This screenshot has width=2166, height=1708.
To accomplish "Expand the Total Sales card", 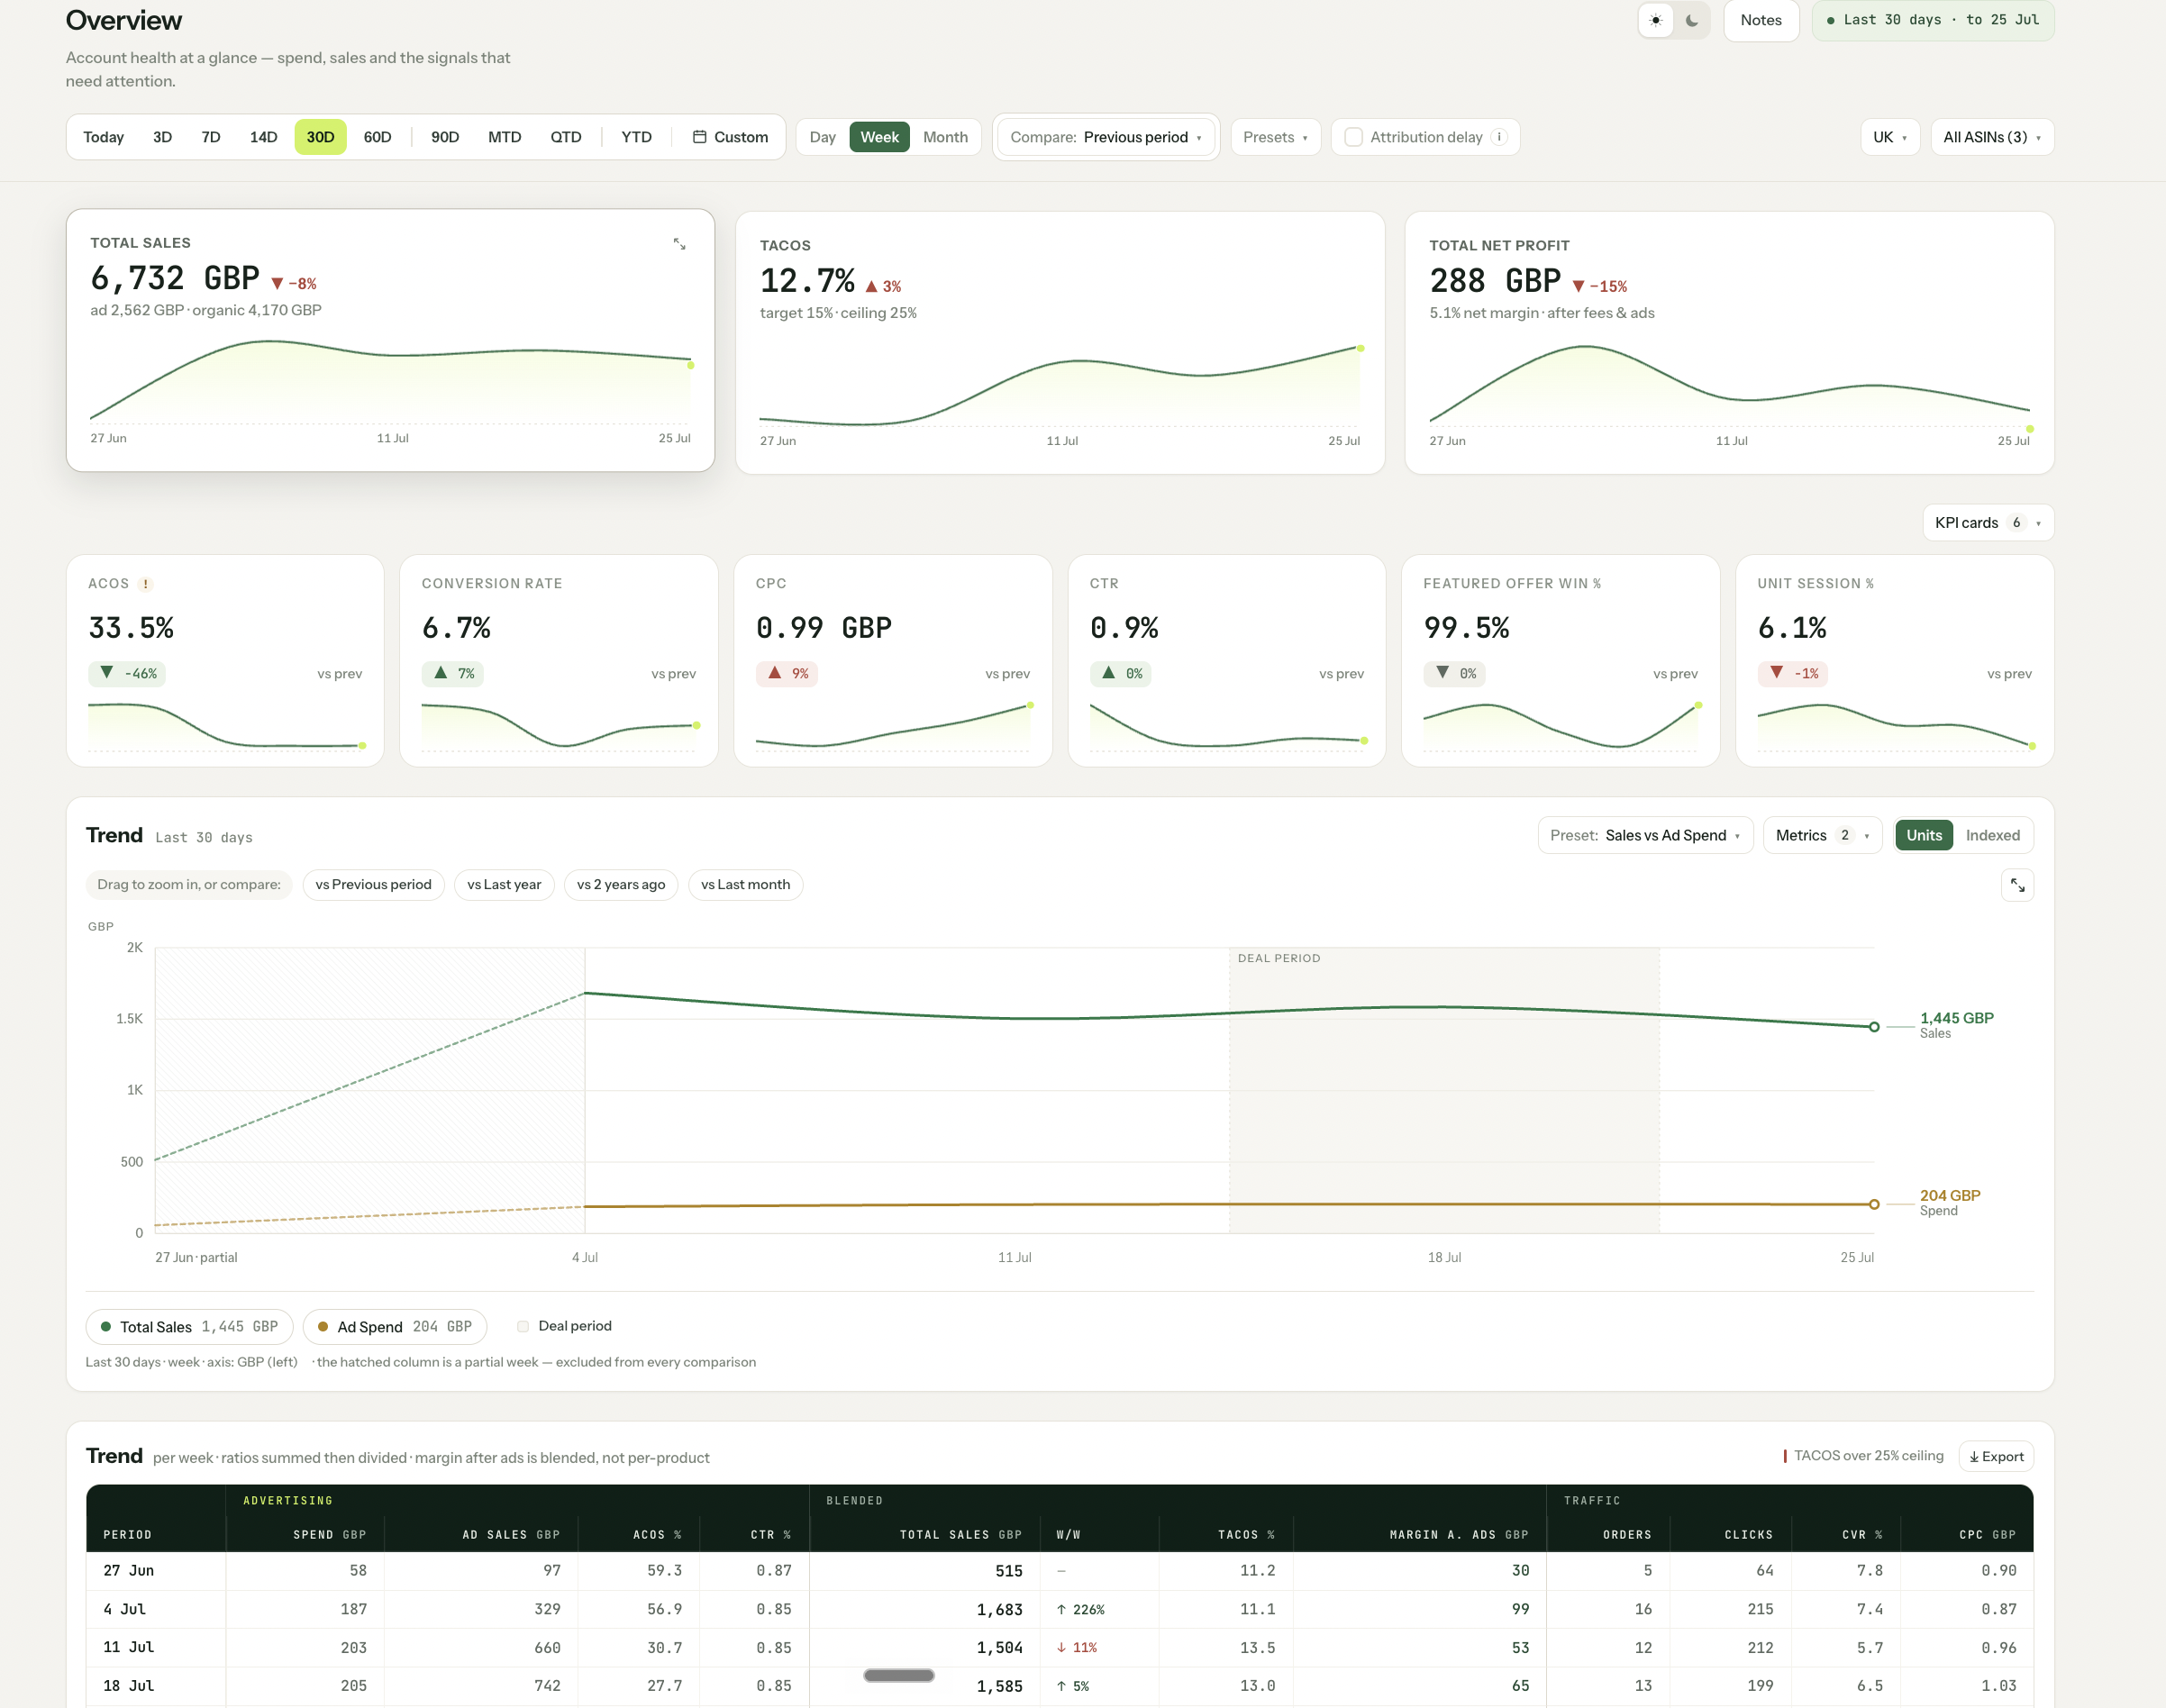I will tap(679, 244).
